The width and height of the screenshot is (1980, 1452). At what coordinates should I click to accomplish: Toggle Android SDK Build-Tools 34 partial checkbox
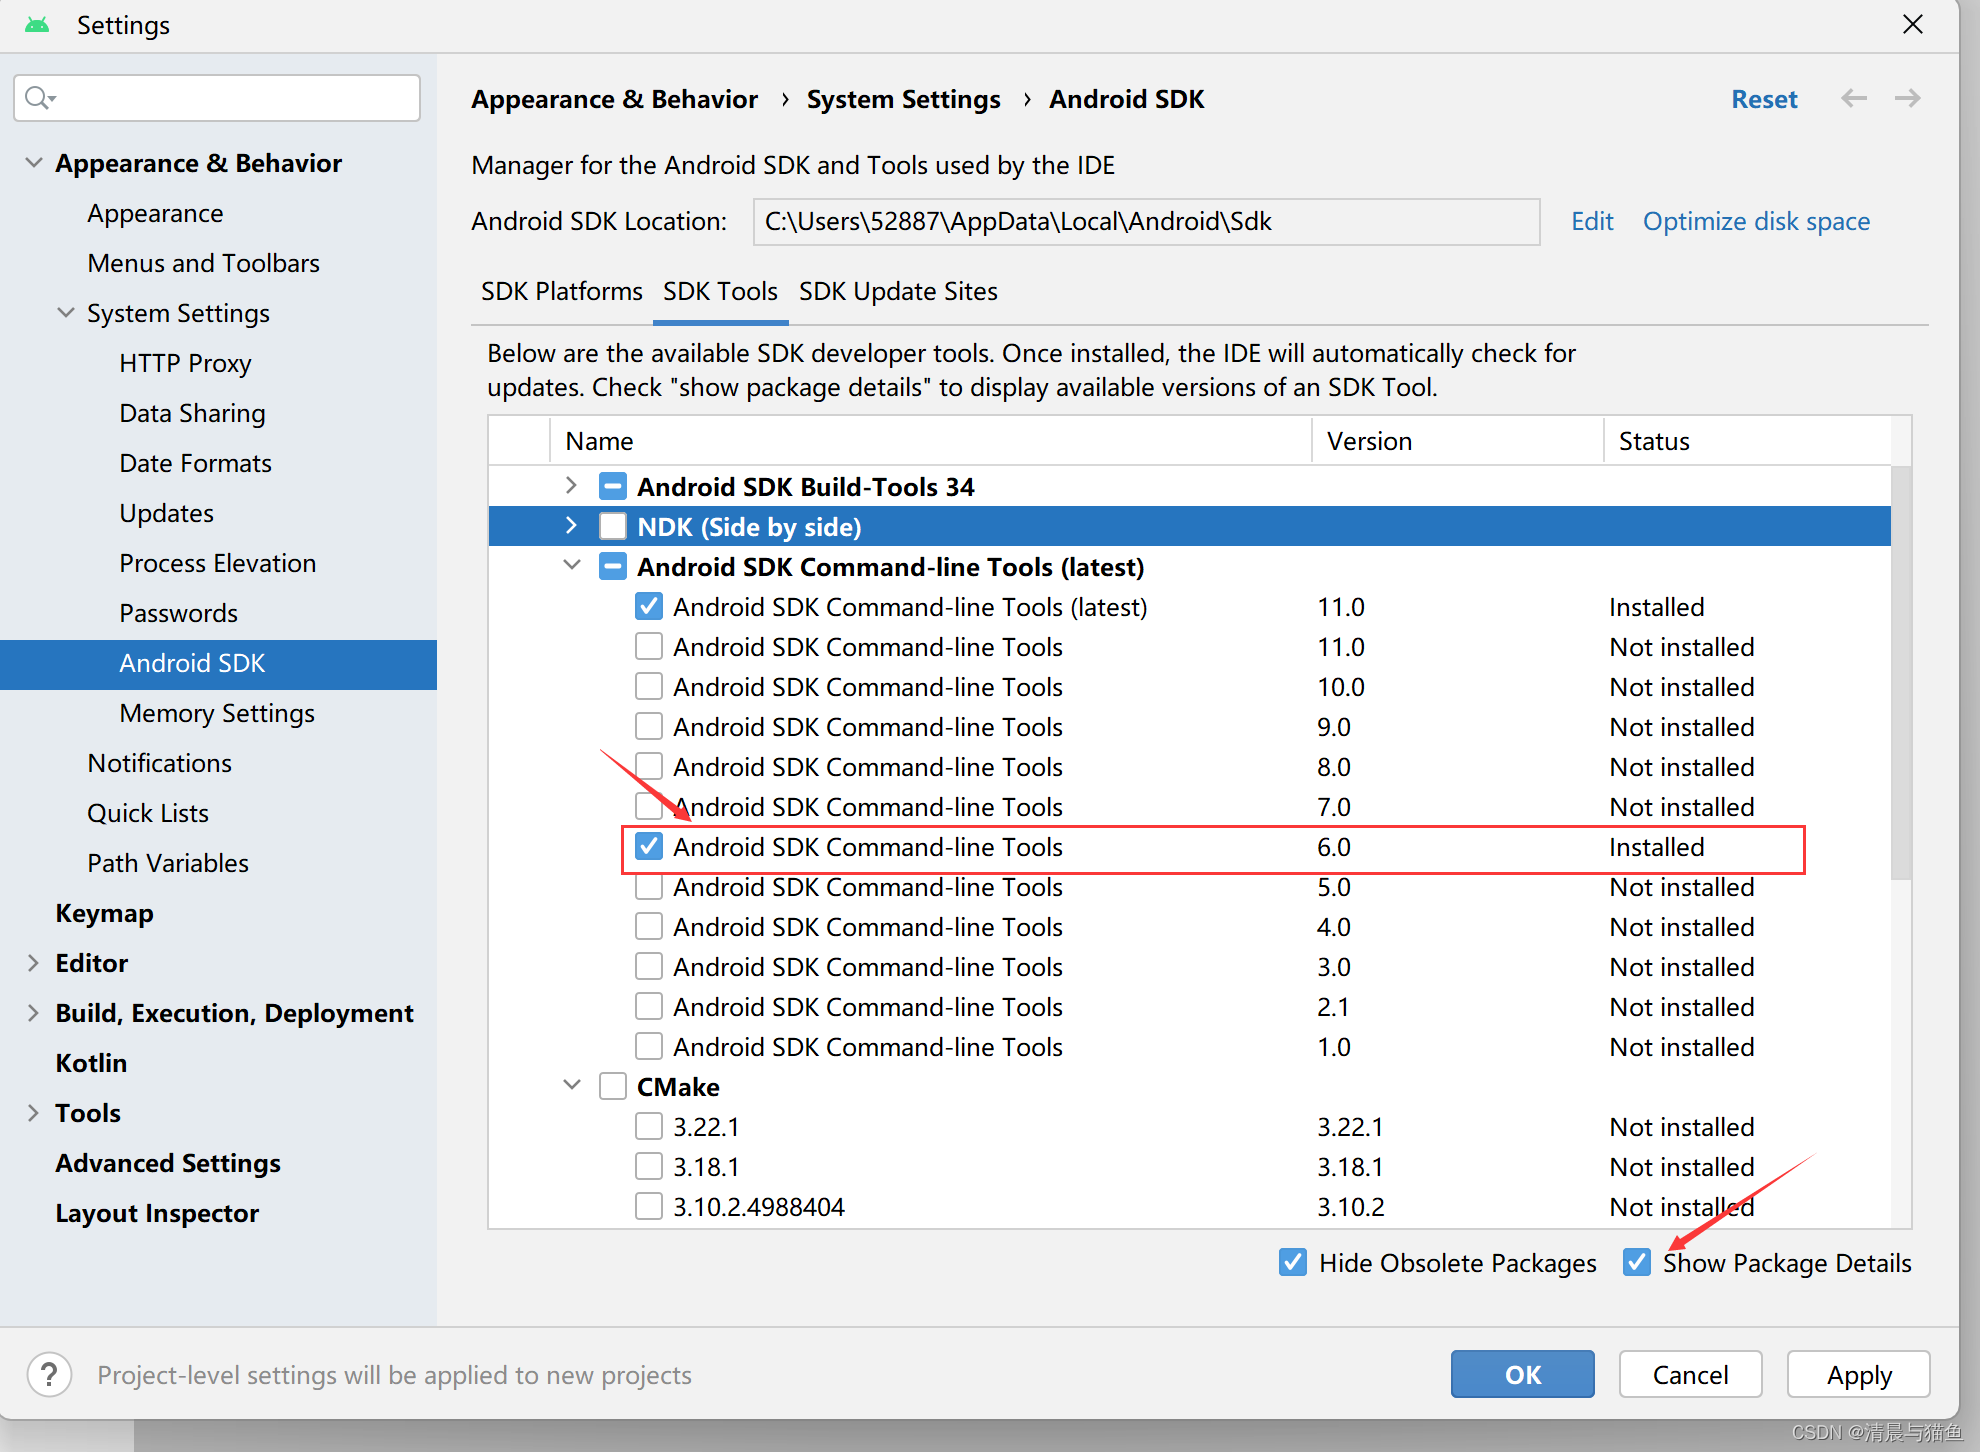(x=612, y=486)
